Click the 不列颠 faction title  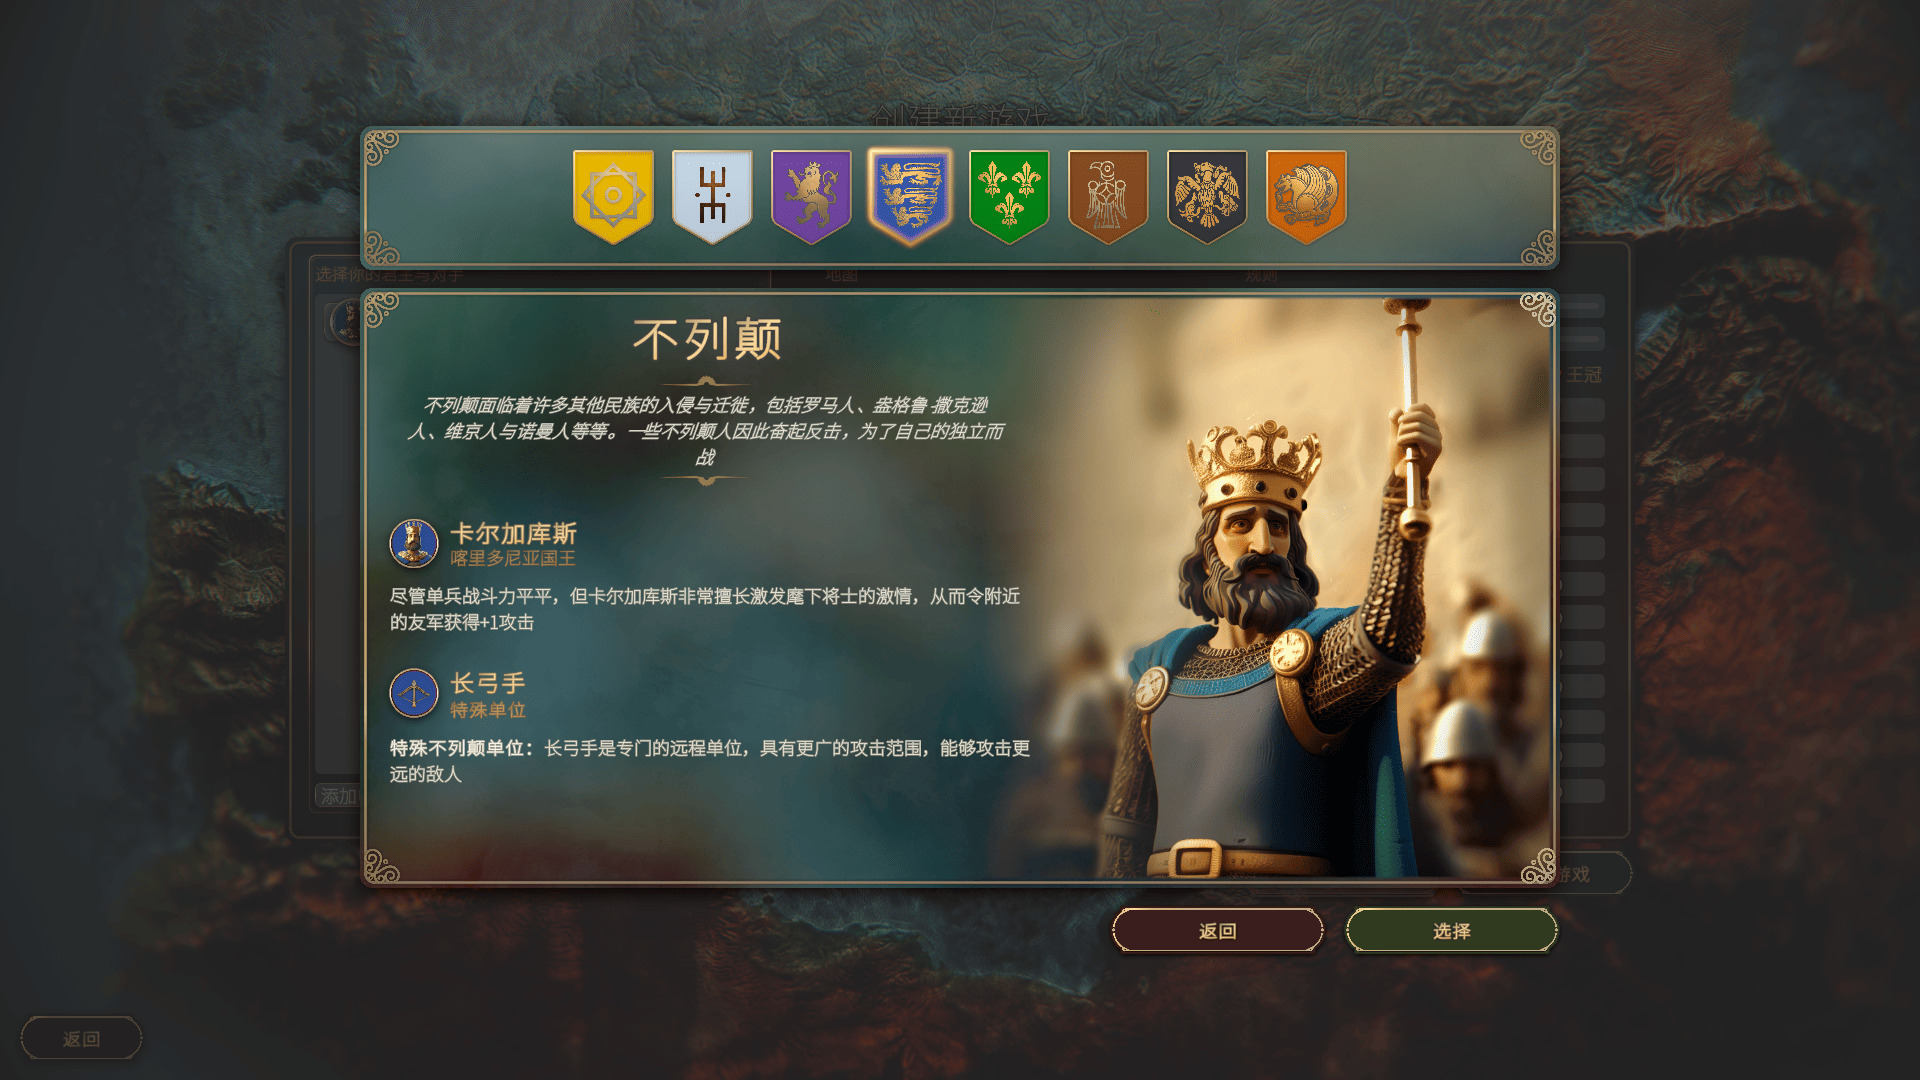click(707, 340)
